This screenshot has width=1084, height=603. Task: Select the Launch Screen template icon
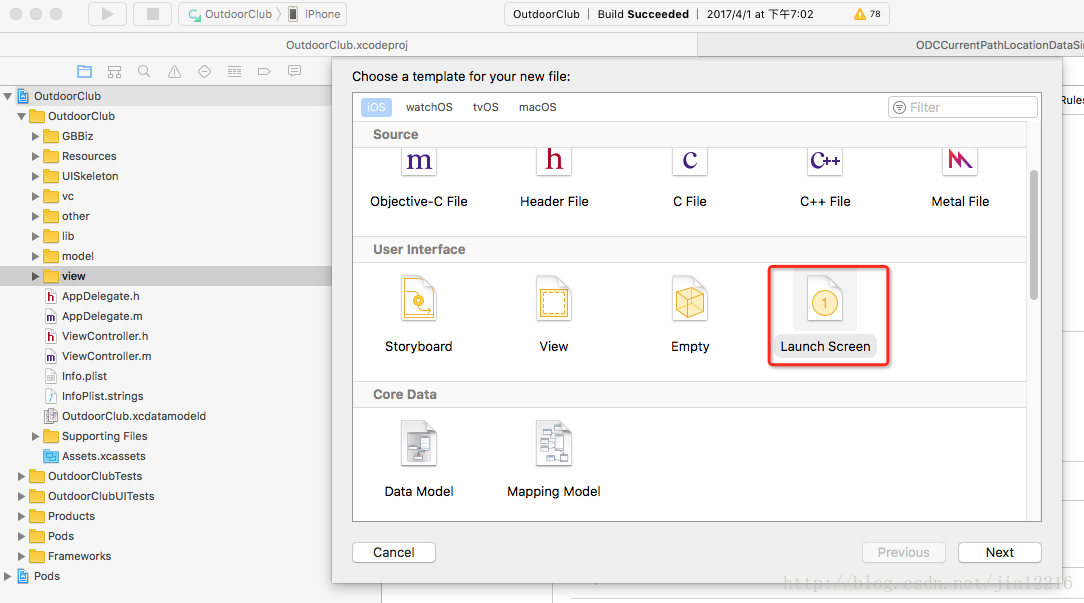click(x=825, y=300)
